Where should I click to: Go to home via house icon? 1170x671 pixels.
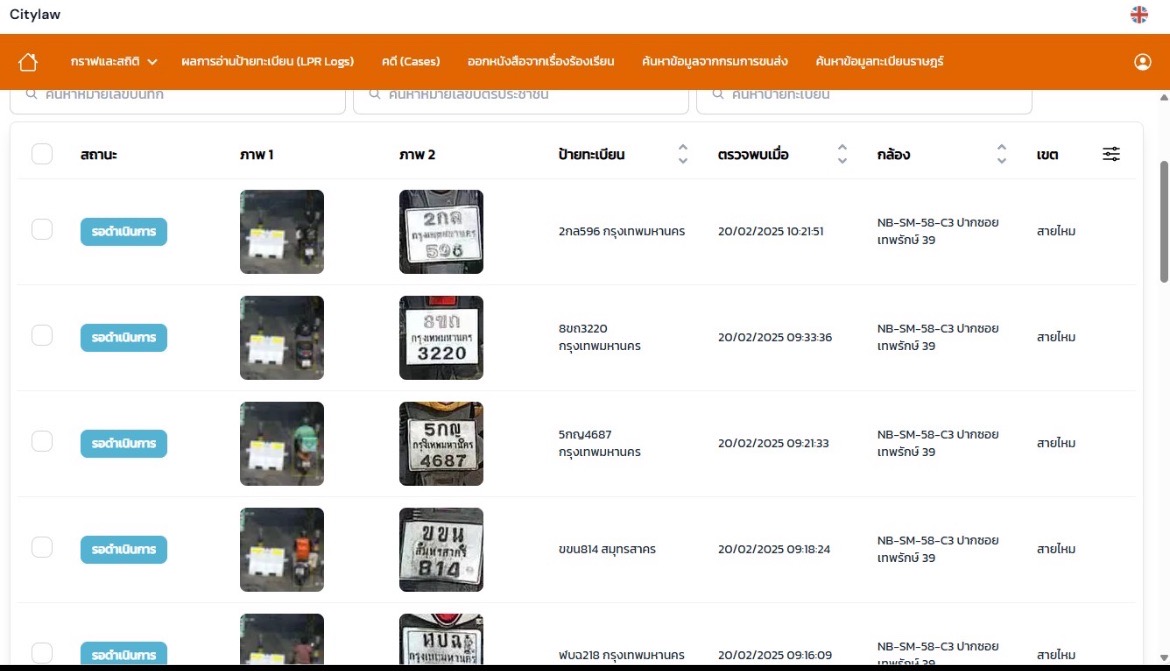point(28,61)
